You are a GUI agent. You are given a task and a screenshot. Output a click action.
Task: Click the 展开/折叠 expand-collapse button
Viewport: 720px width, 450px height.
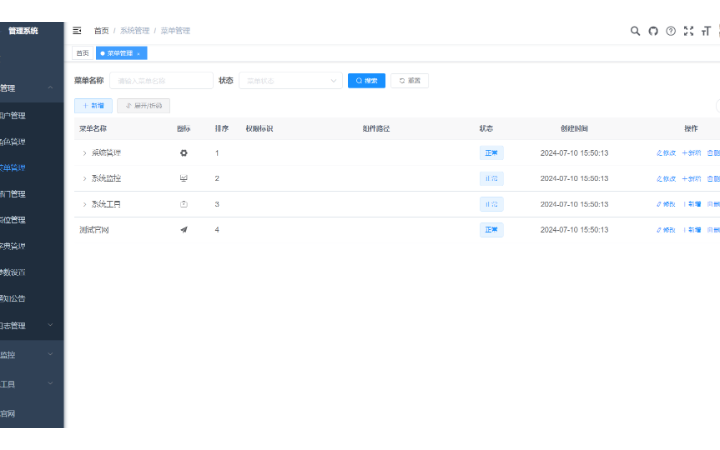(143, 106)
